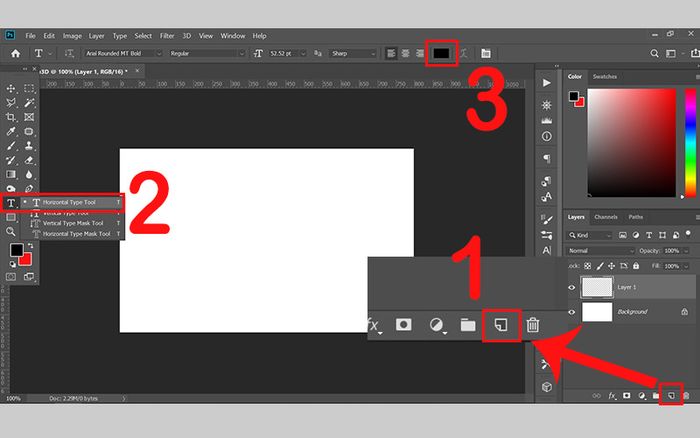The image size is (700, 438).
Task: Hide the Background layer eye icon
Action: [571, 312]
